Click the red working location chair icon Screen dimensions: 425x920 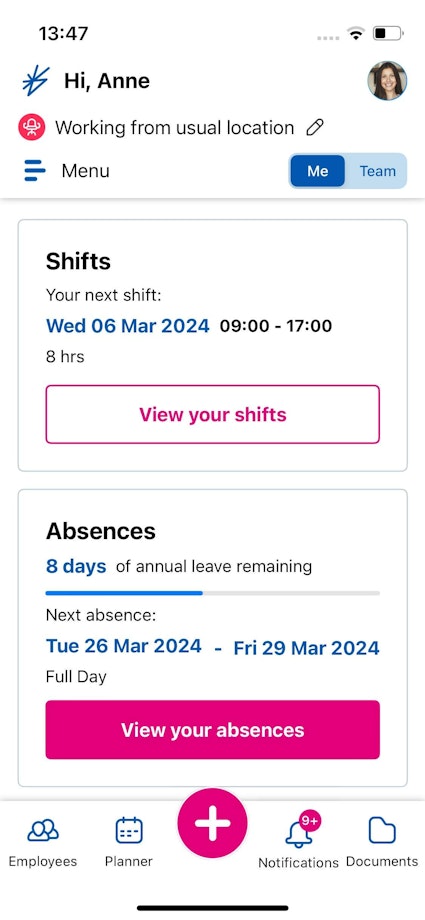click(x=32, y=127)
